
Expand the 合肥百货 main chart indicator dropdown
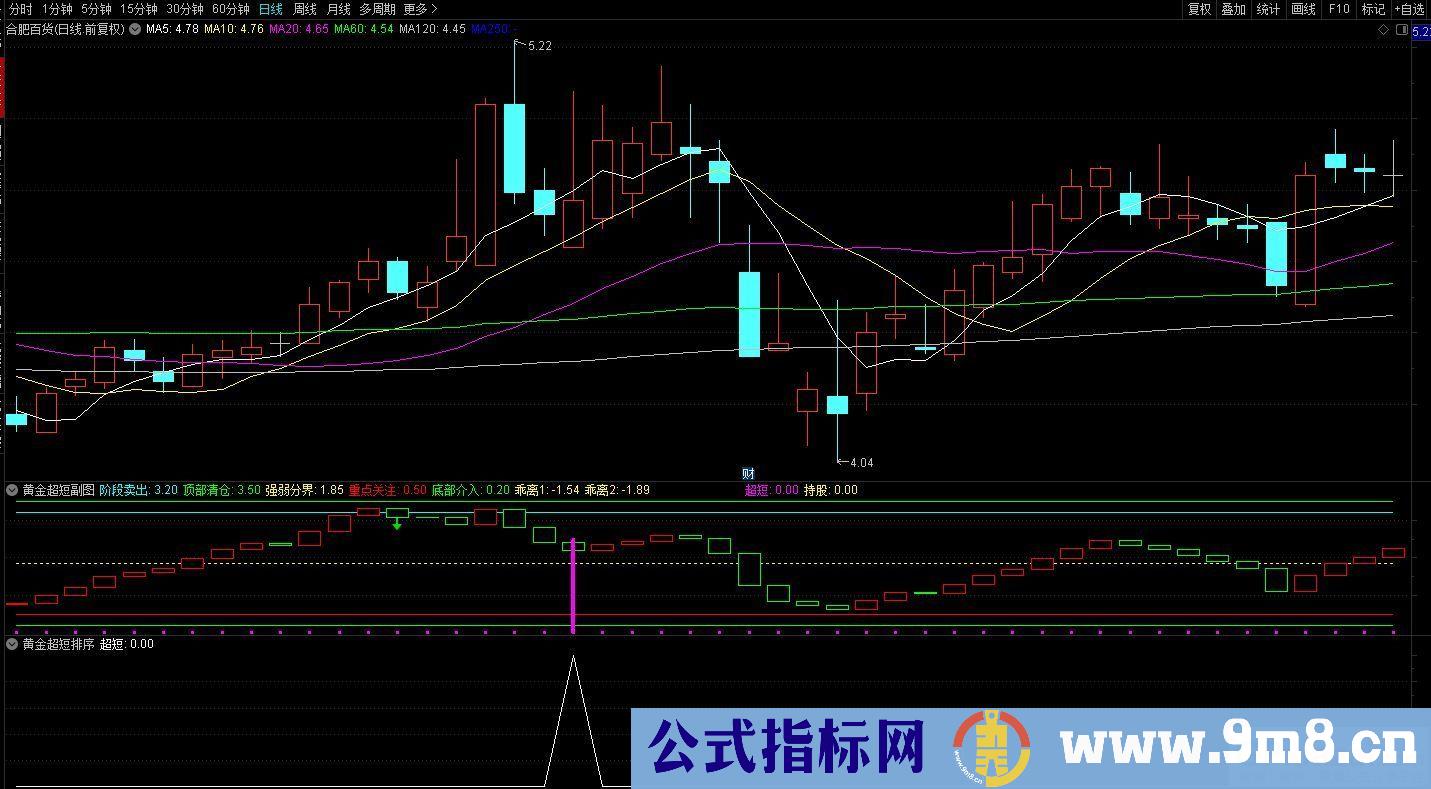click(x=135, y=29)
